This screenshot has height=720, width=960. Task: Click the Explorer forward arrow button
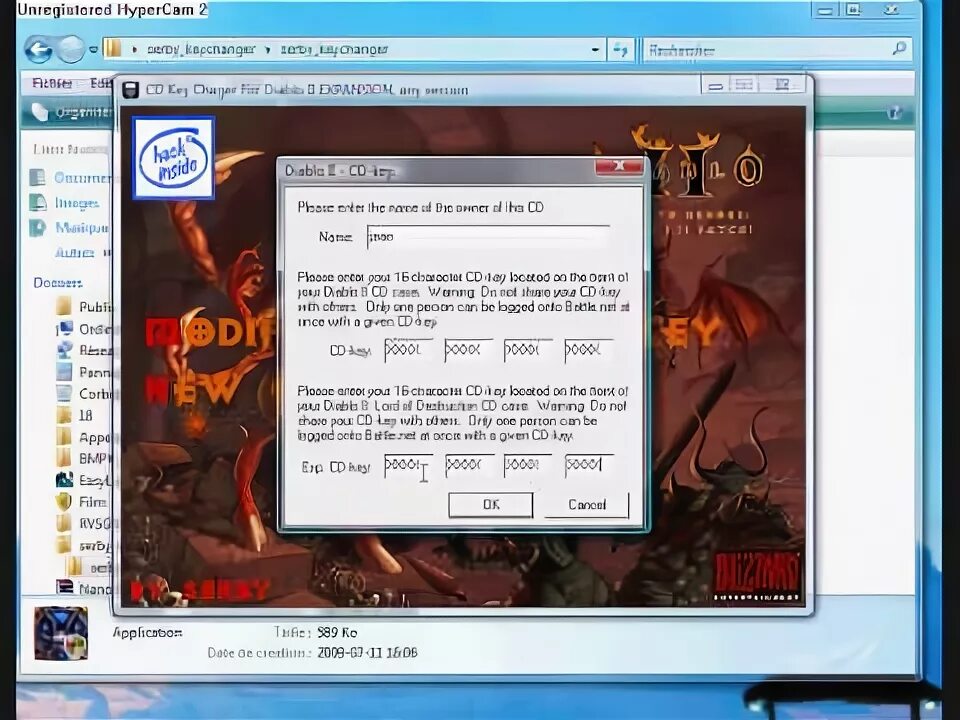point(71,50)
